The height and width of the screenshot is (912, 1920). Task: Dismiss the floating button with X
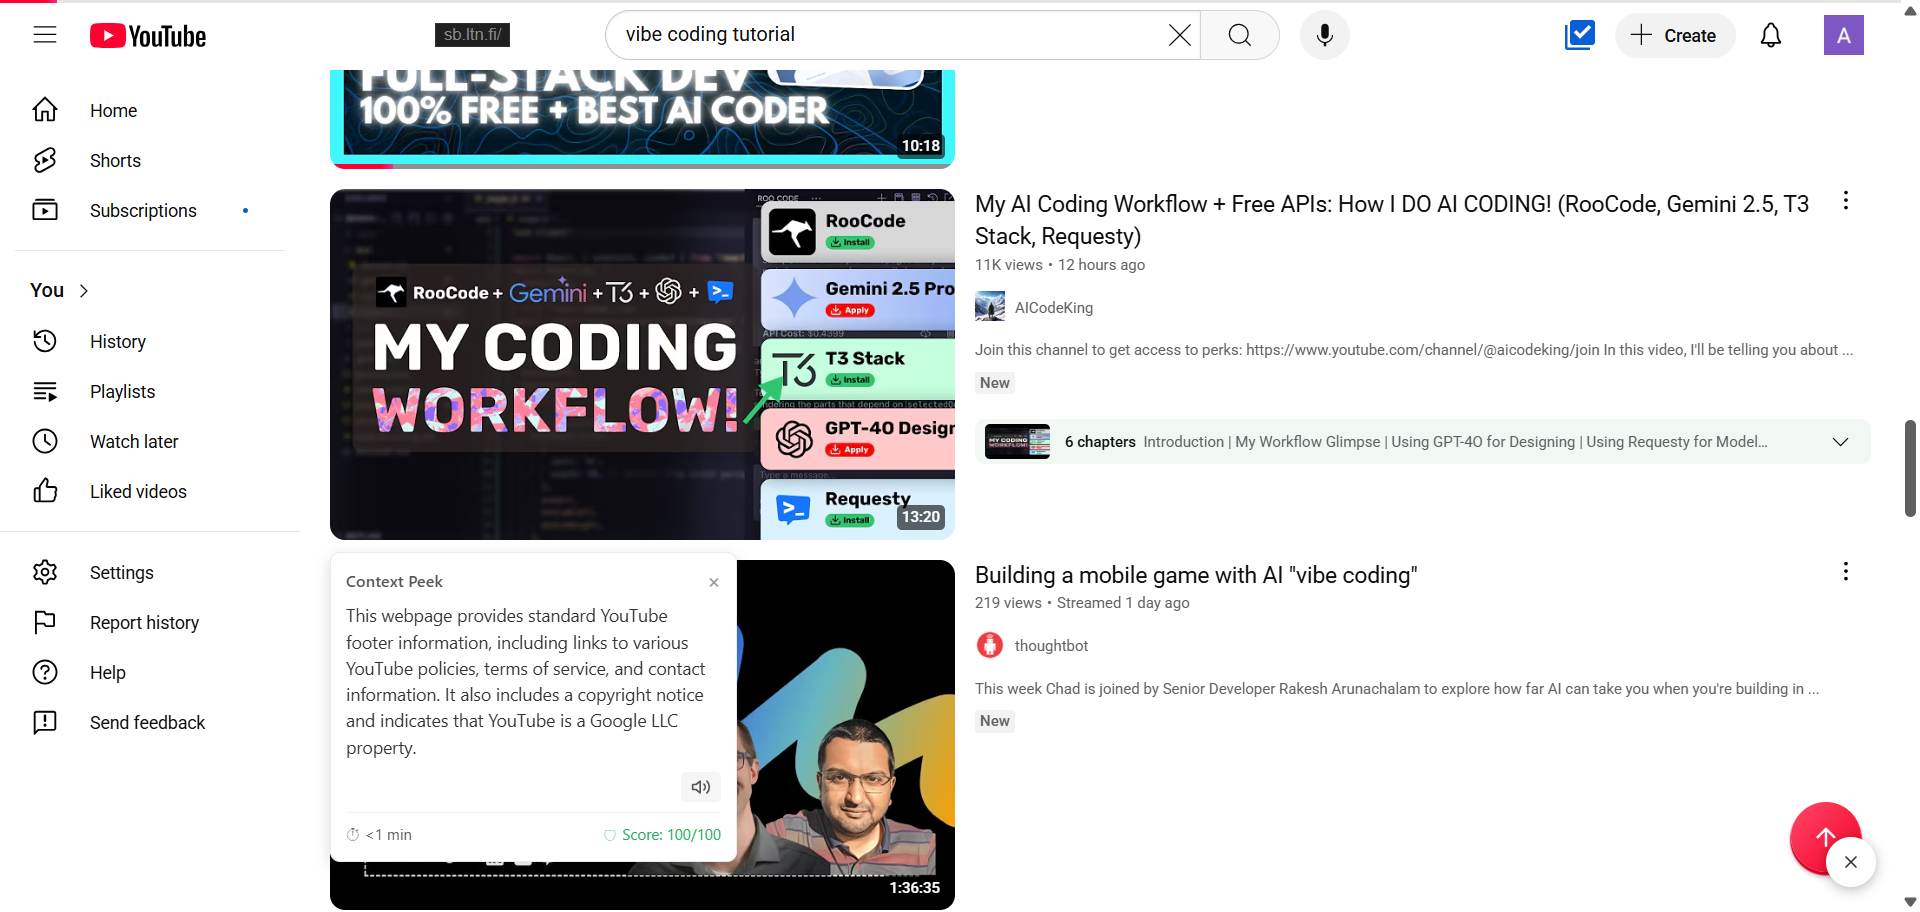click(1851, 862)
